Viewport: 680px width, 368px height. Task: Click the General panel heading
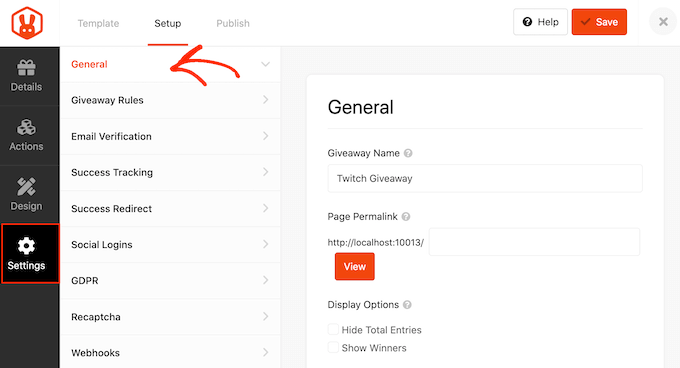tap(360, 107)
